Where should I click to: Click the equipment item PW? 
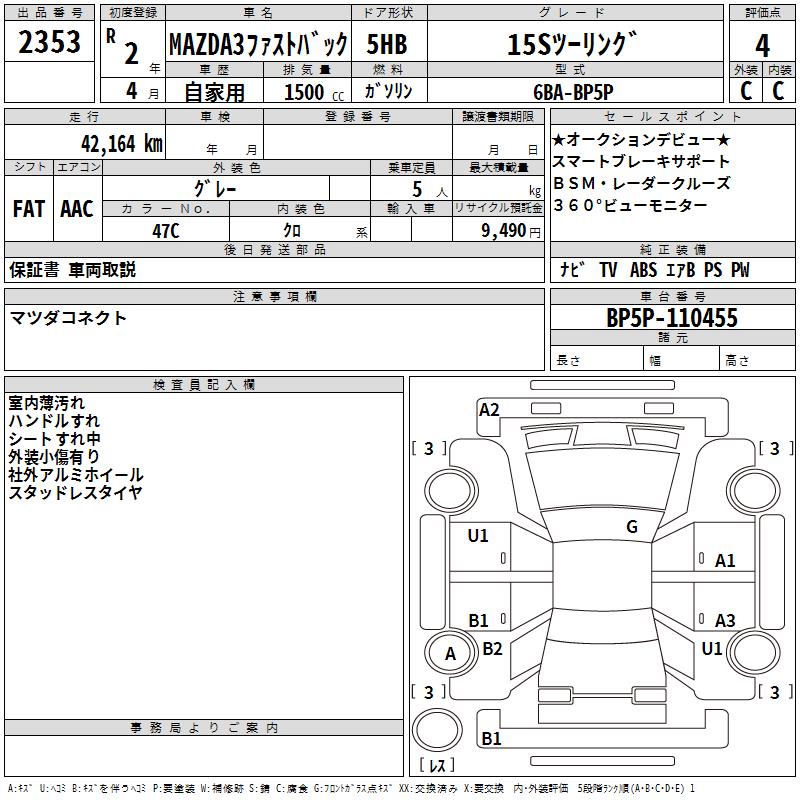(x=740, y=269)
